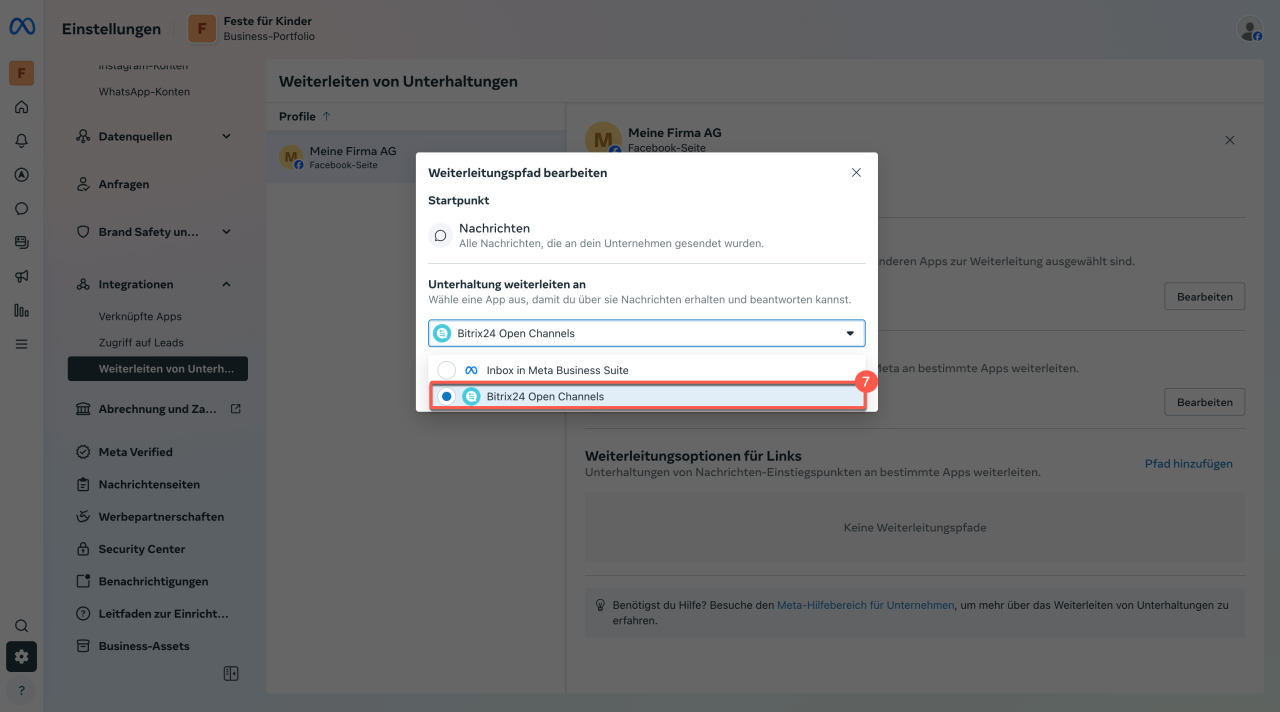Open the external link icon beside Abrechnung
Image resolution: width=1280 pixels, height=712 pixels.
click(236, 409)
